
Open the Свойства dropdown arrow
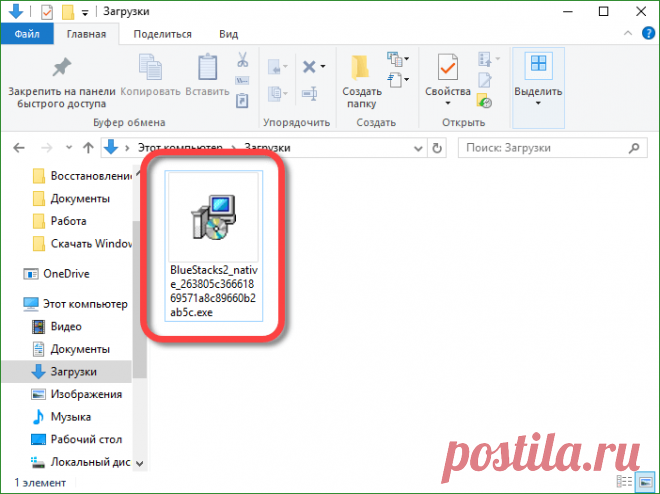coord(448,104)
